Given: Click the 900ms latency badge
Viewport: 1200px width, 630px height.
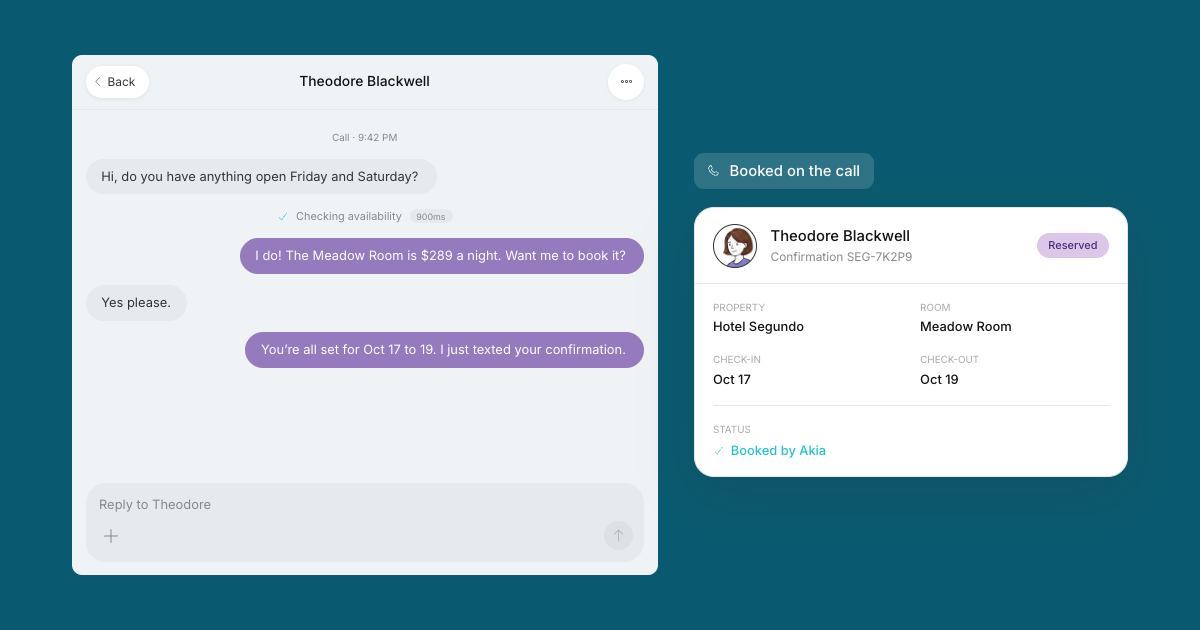Looking at the screenshot, I should (x=431, y=217).
